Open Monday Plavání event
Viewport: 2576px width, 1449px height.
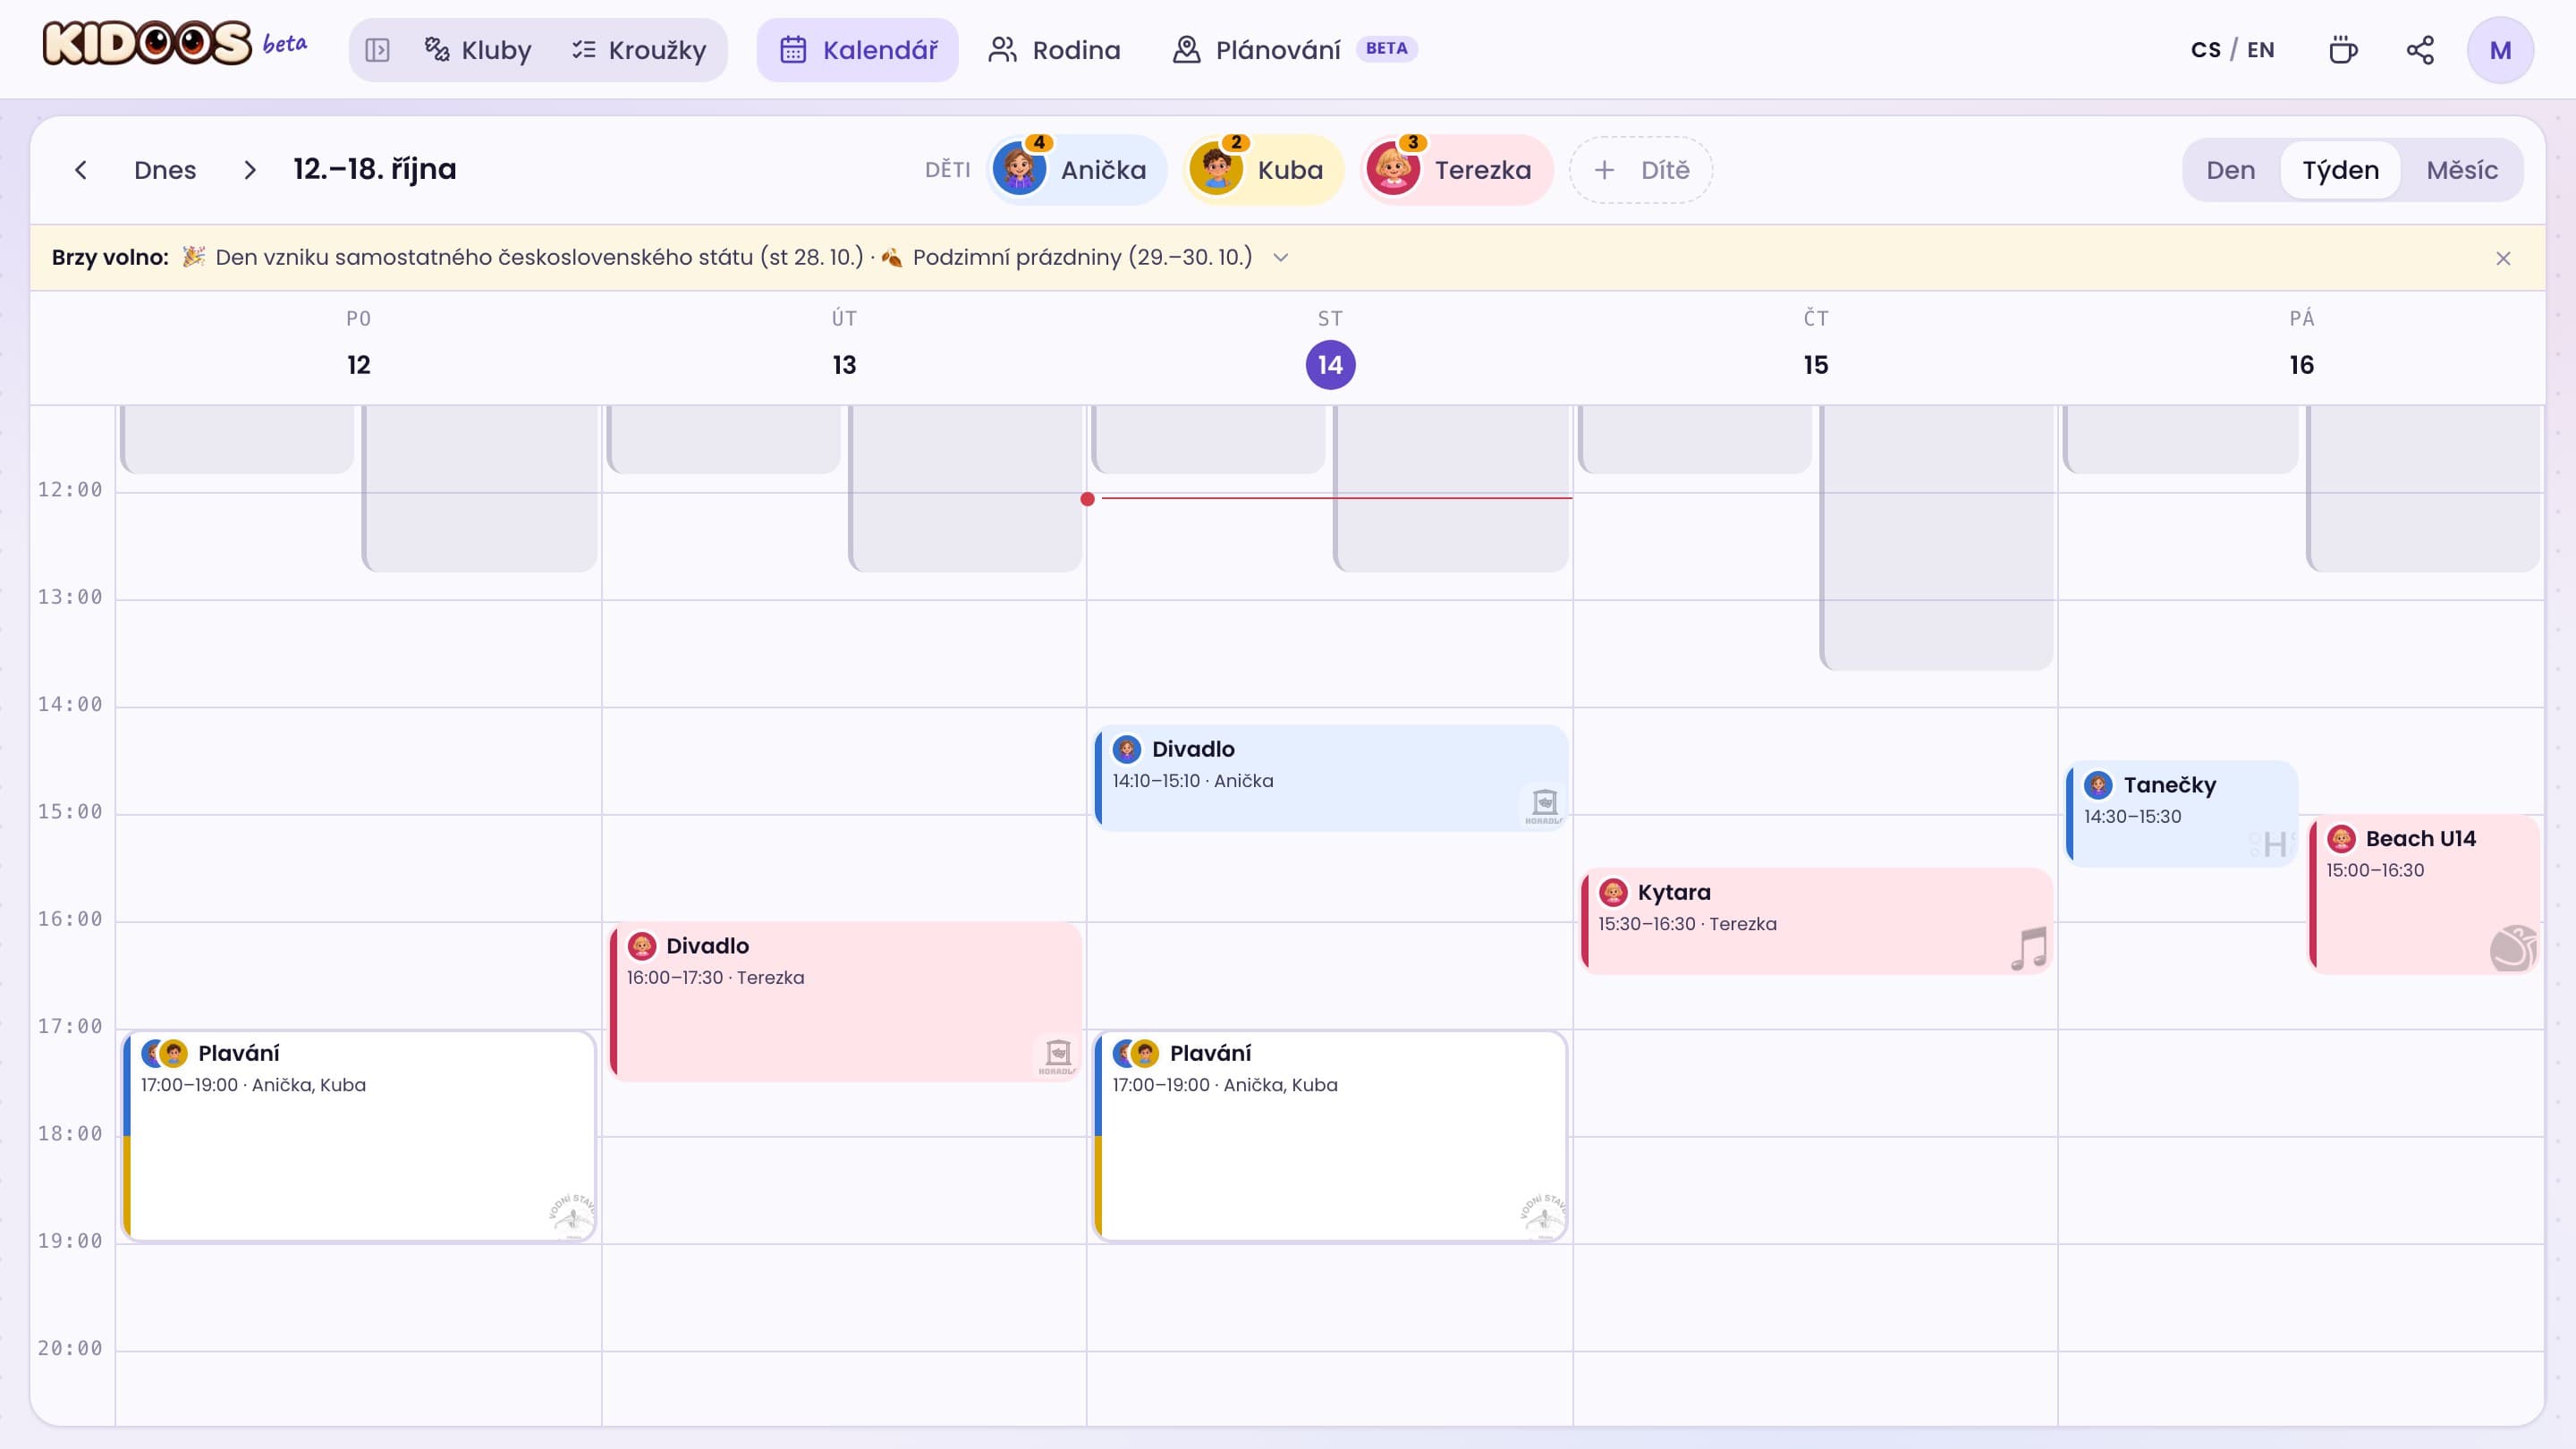[x=359, y=1136]
